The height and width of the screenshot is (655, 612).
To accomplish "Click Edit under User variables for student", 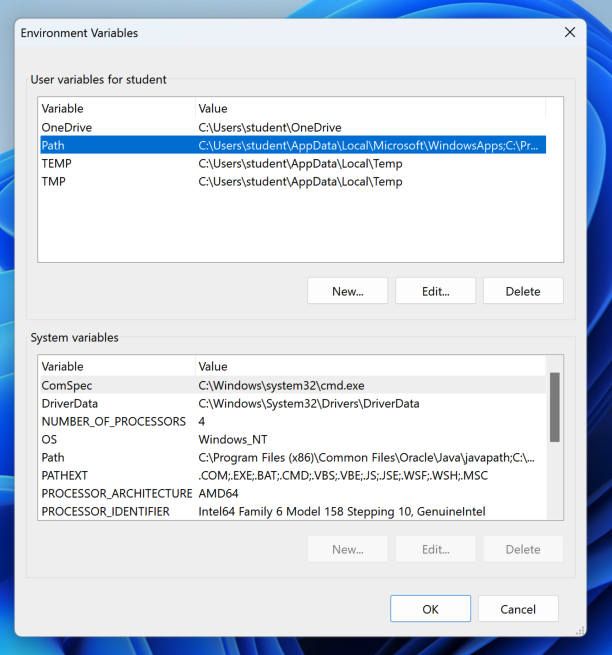I will point(435,291).
